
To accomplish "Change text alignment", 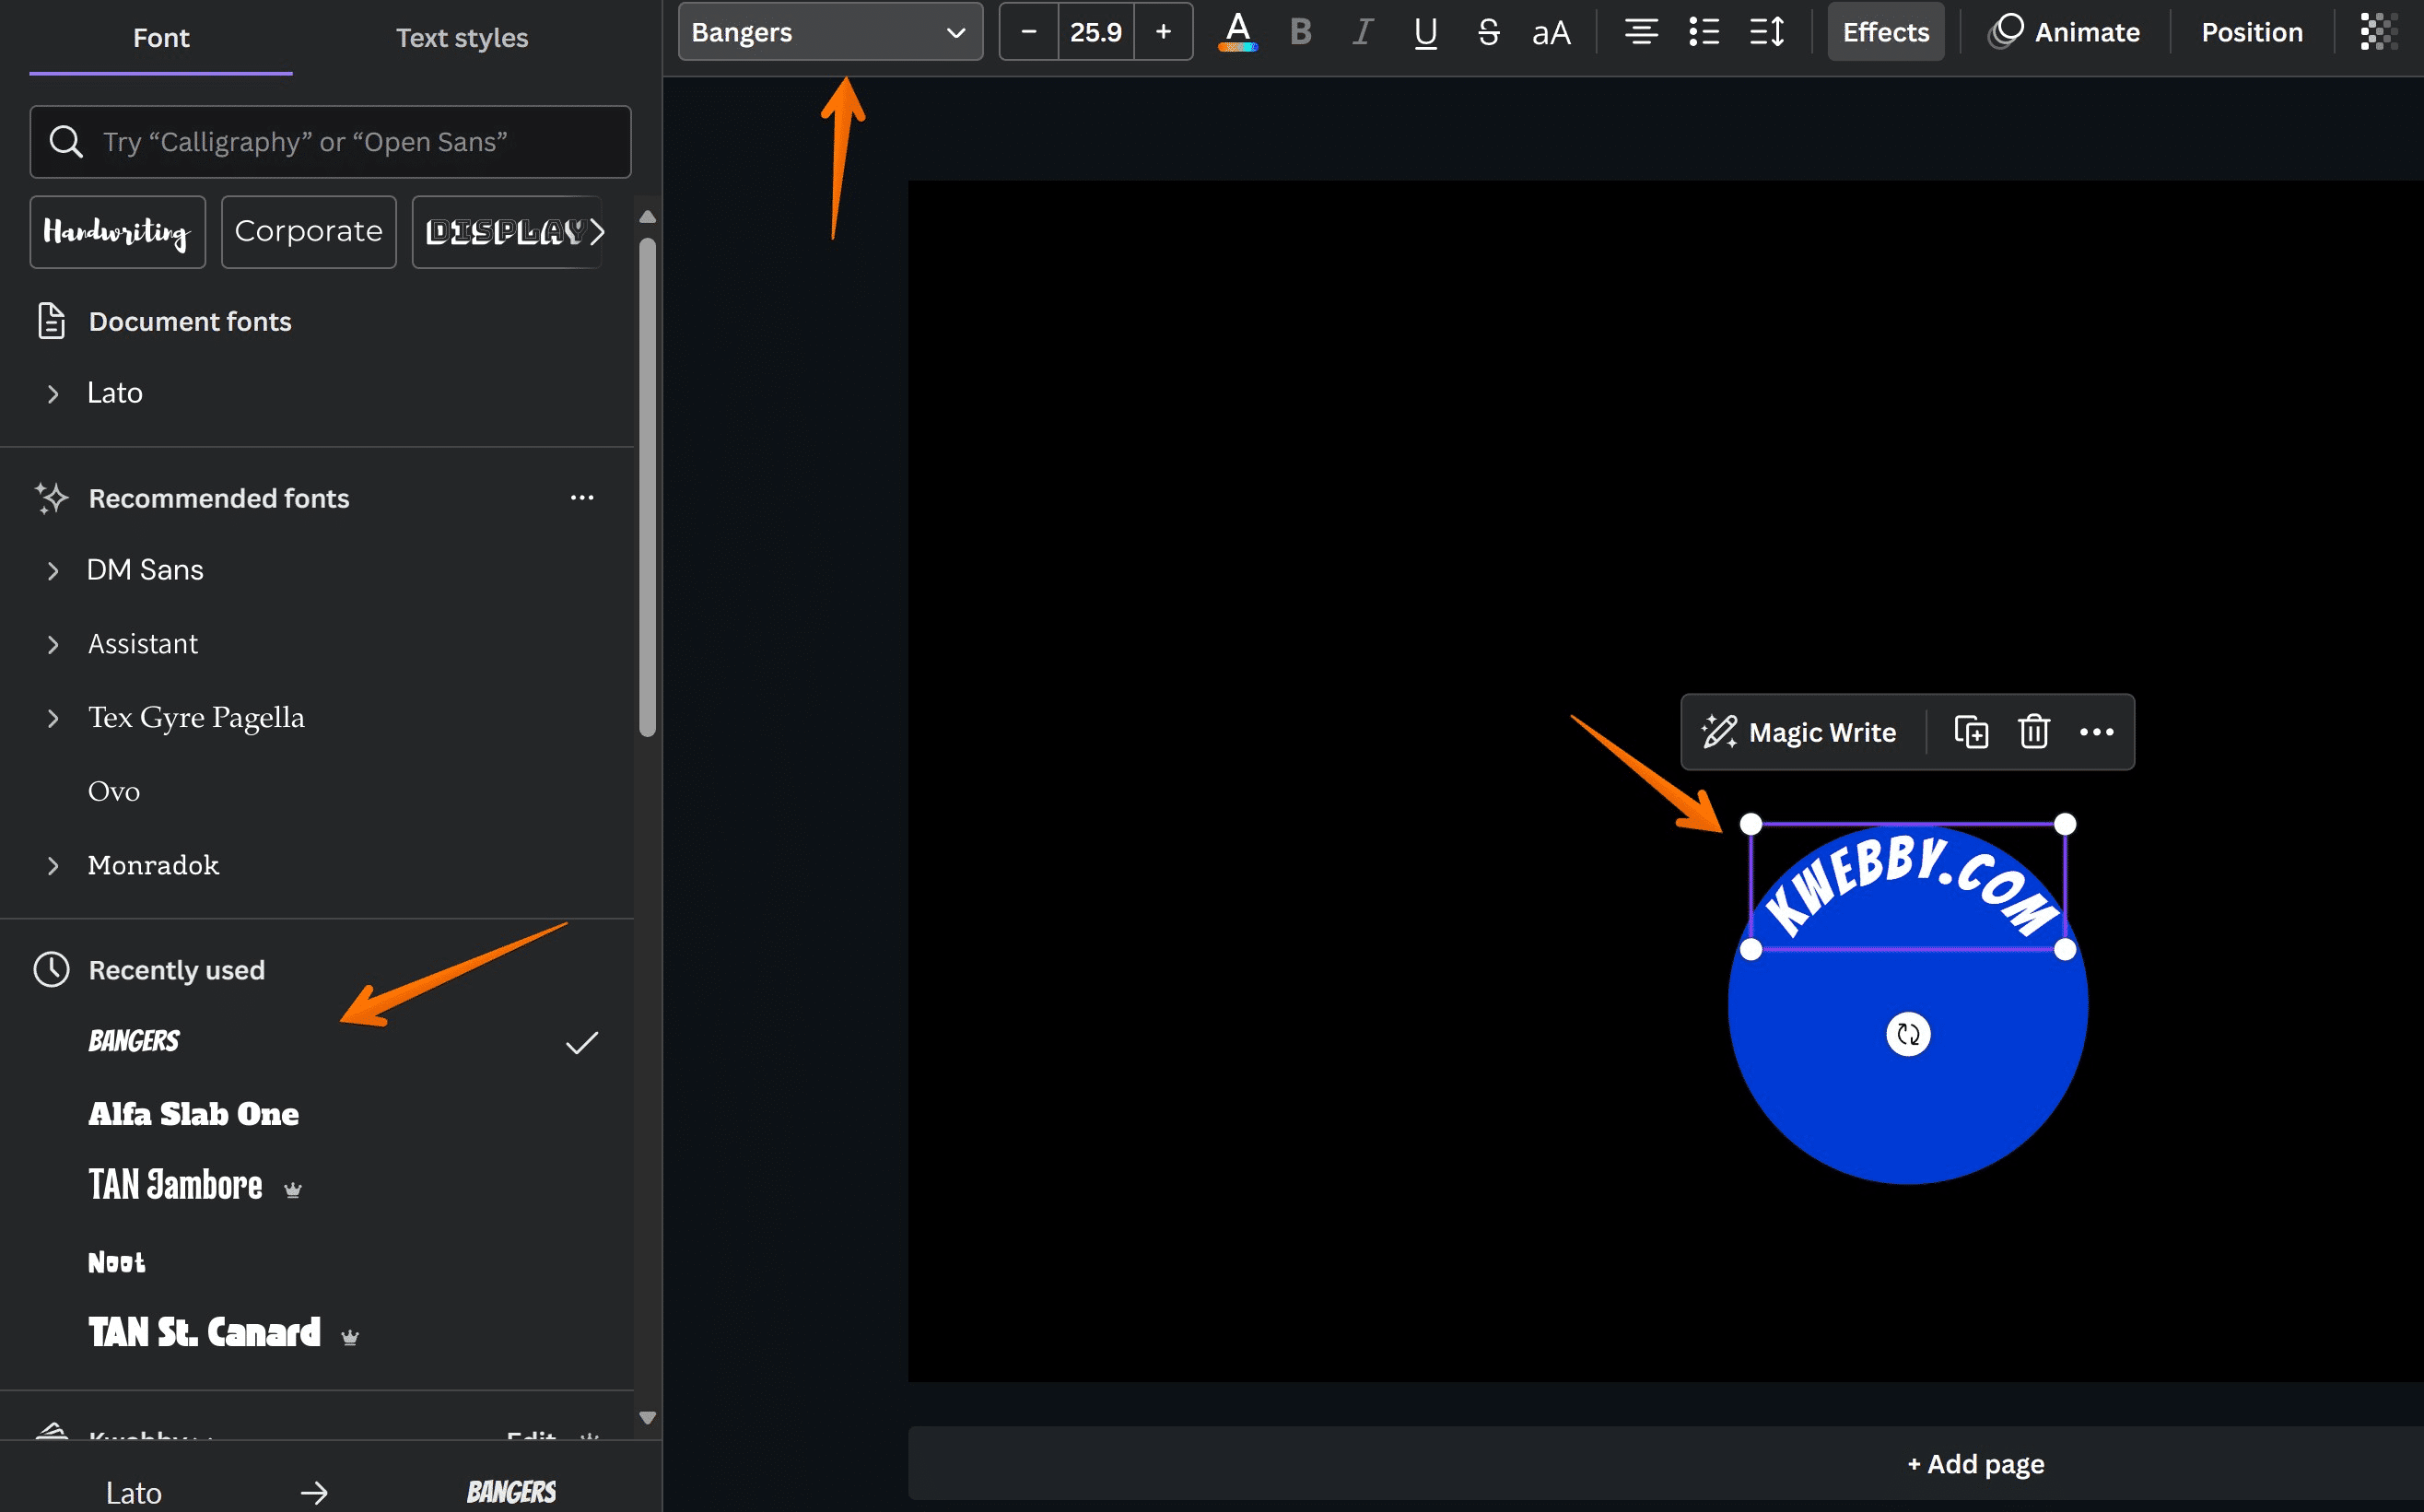I will click(1641, 32).
